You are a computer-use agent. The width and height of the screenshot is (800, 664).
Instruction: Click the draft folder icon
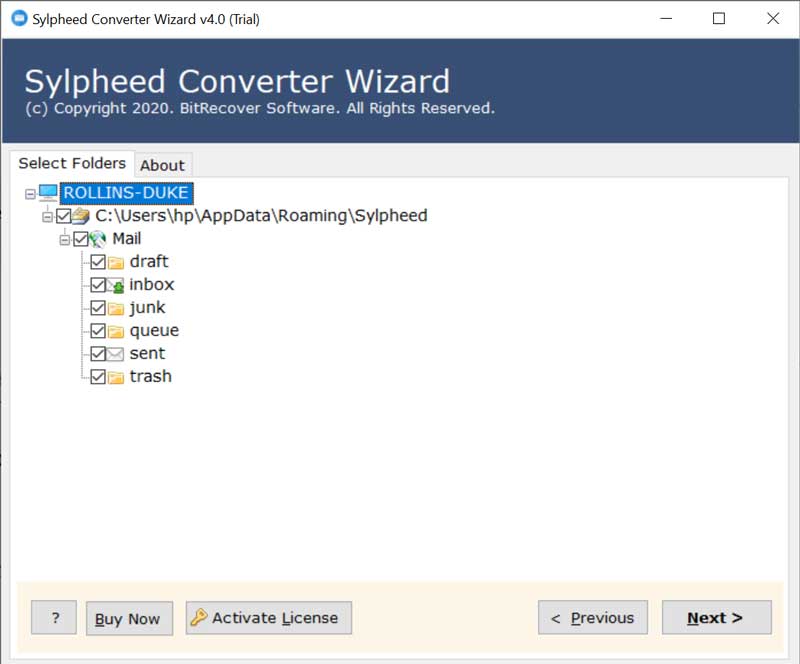[x=116, y=262]
